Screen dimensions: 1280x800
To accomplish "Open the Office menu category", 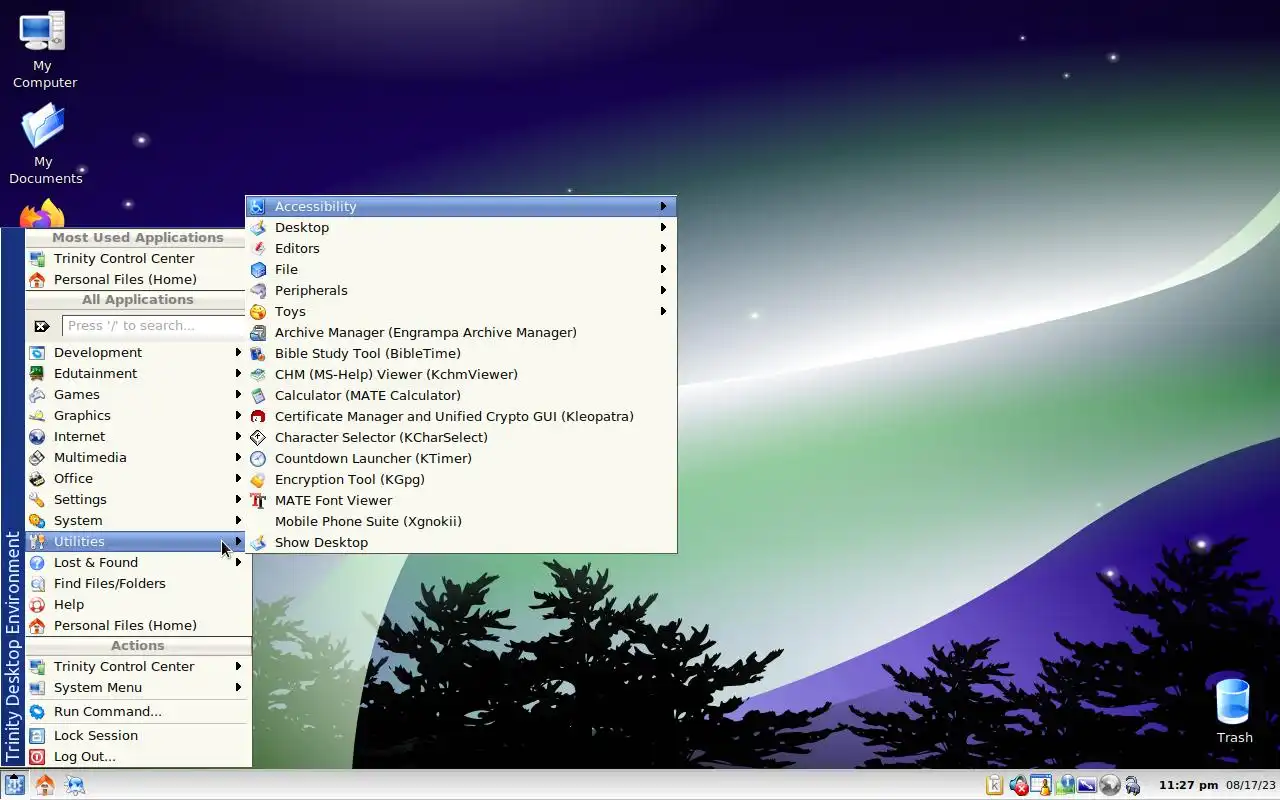I will [136, 478].
